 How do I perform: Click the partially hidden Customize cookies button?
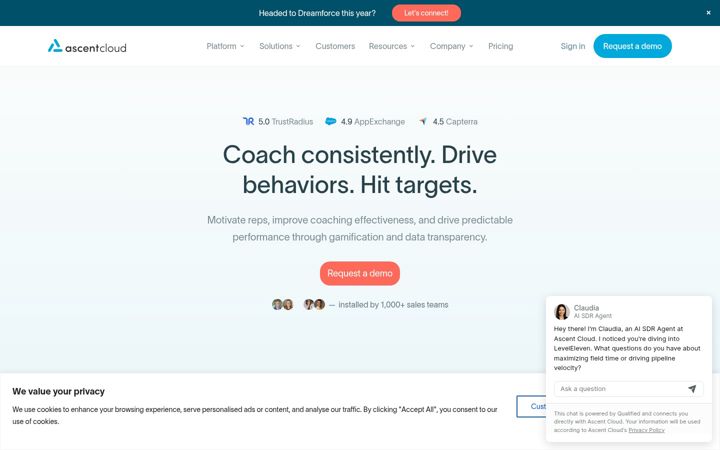(531, 406)
